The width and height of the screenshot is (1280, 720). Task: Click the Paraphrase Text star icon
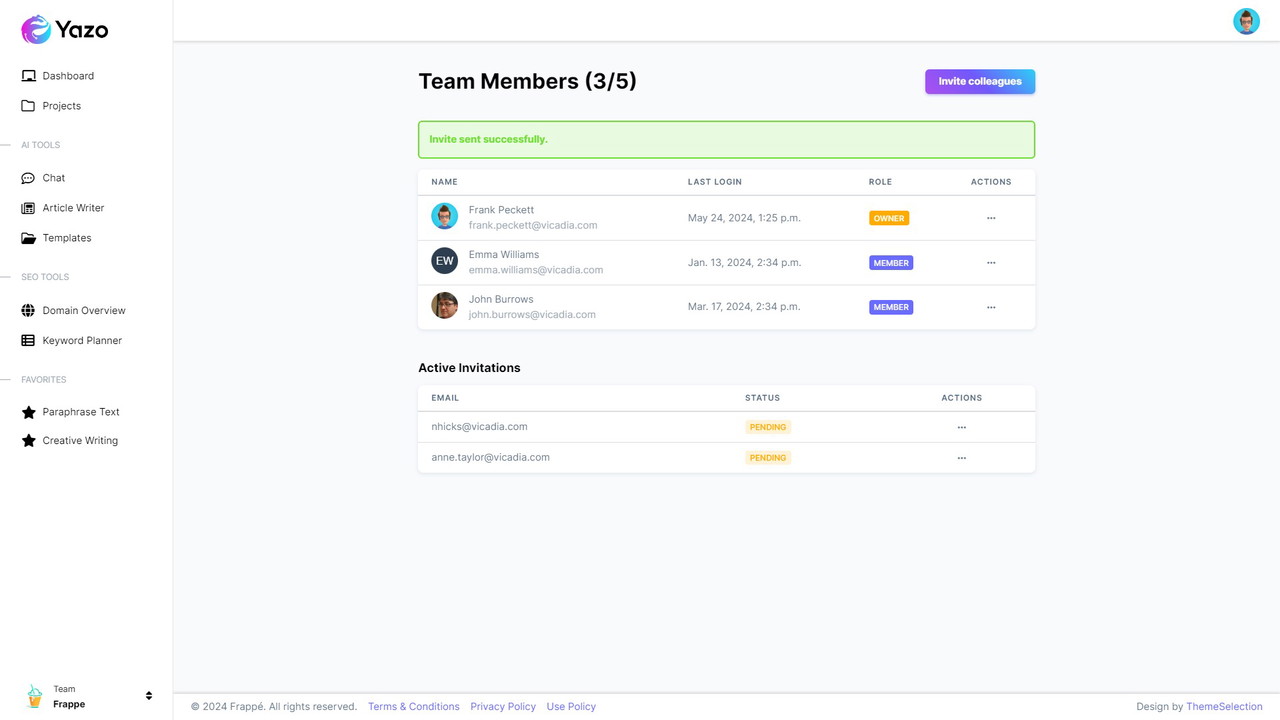[28, 412]
